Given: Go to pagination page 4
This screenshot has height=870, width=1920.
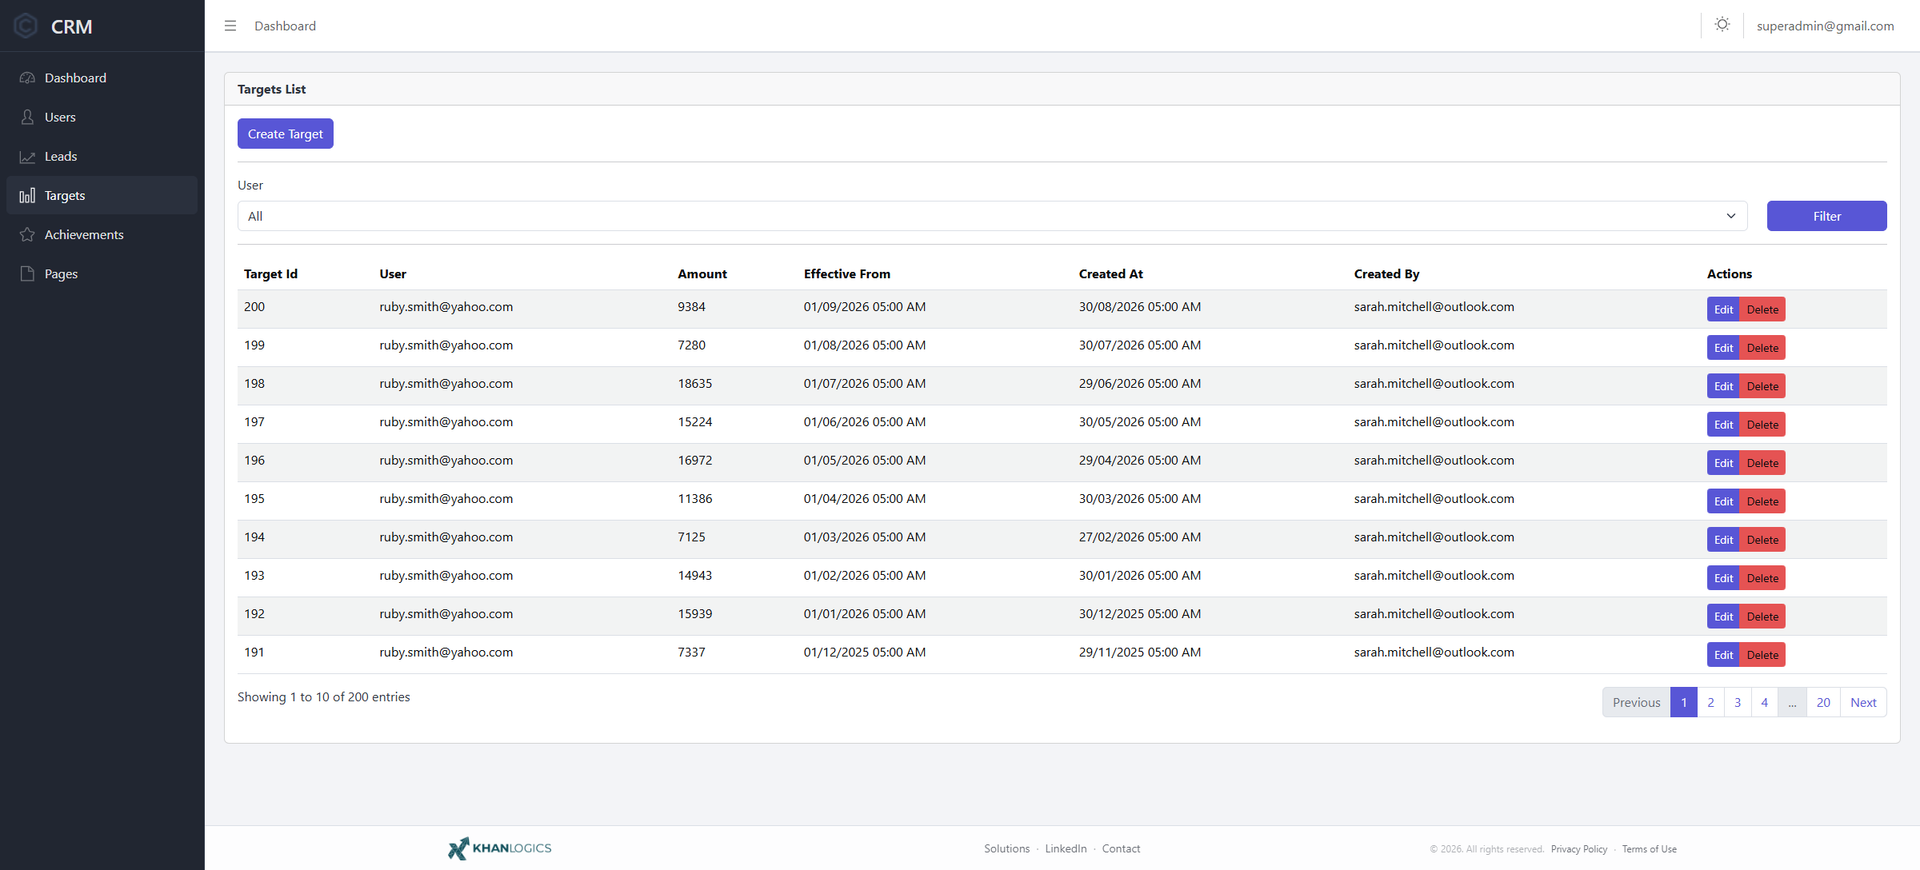Looking at the screenshot, I should click(1765, 703).
